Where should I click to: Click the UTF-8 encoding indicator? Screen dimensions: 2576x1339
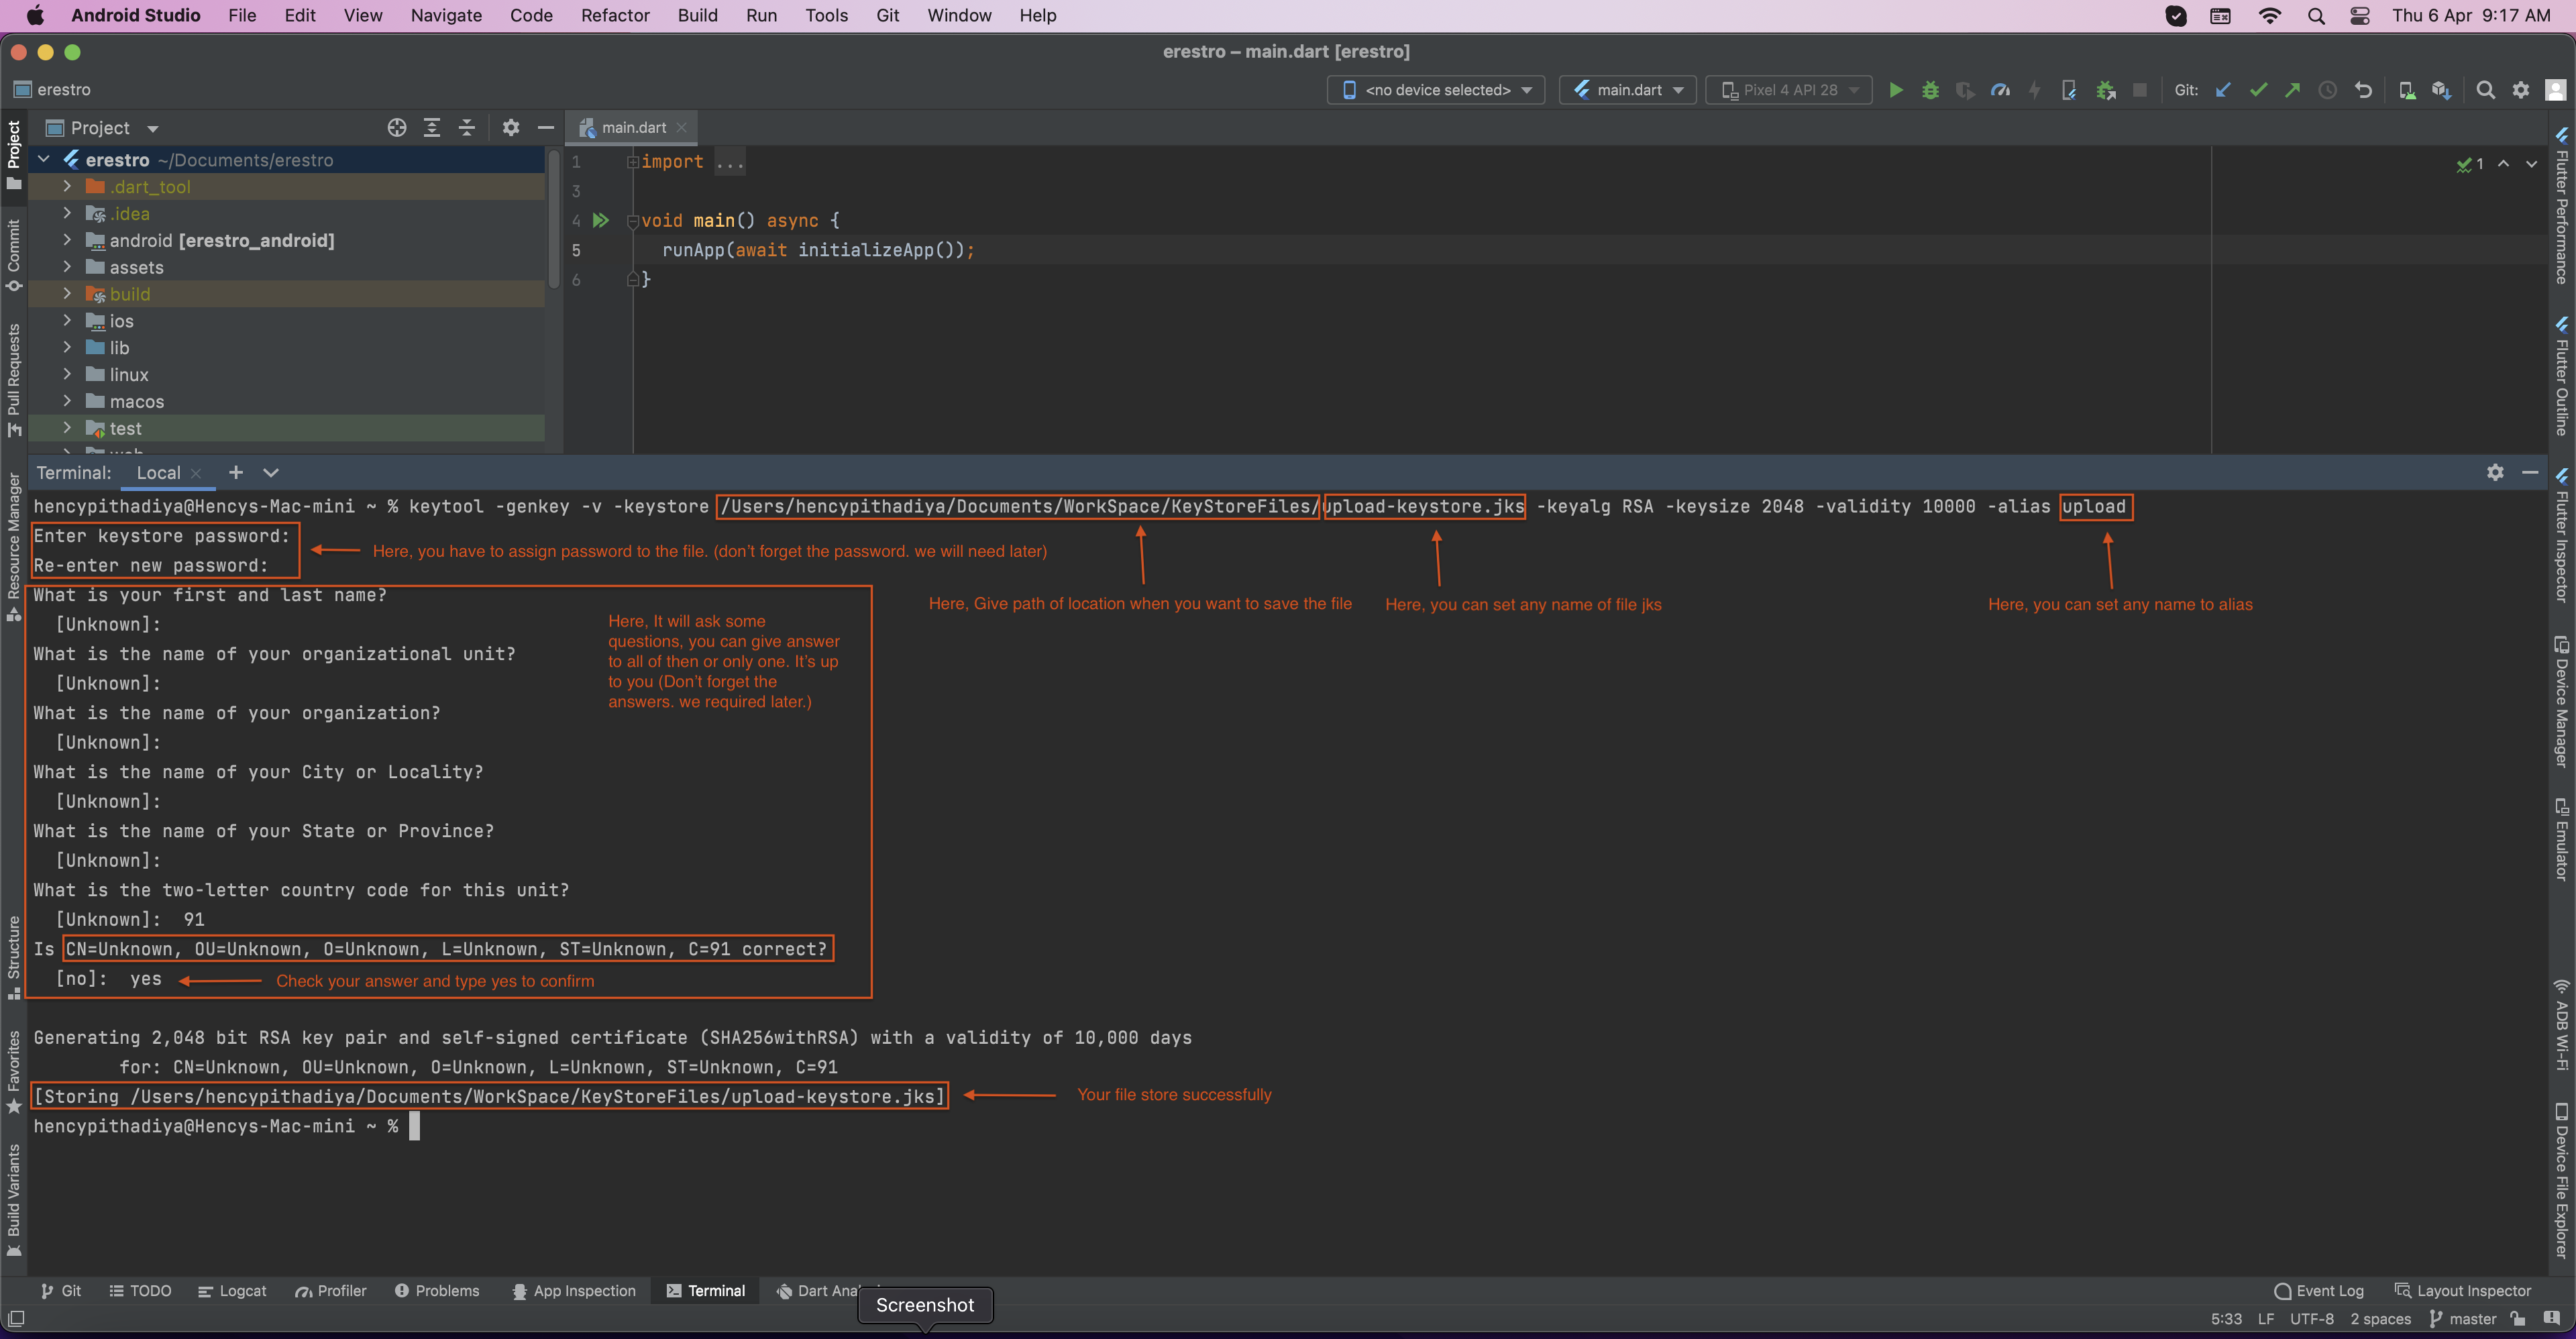pos(2311,1319)
